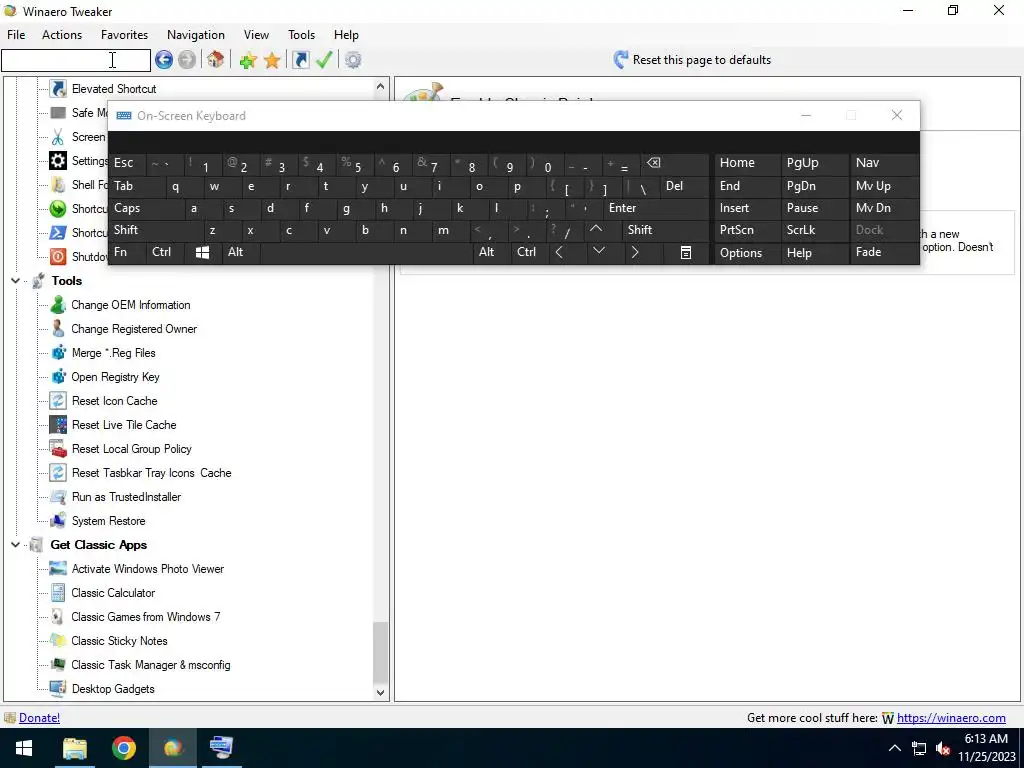
Task: Open the Favorites menu
Action: pos(124,35)
